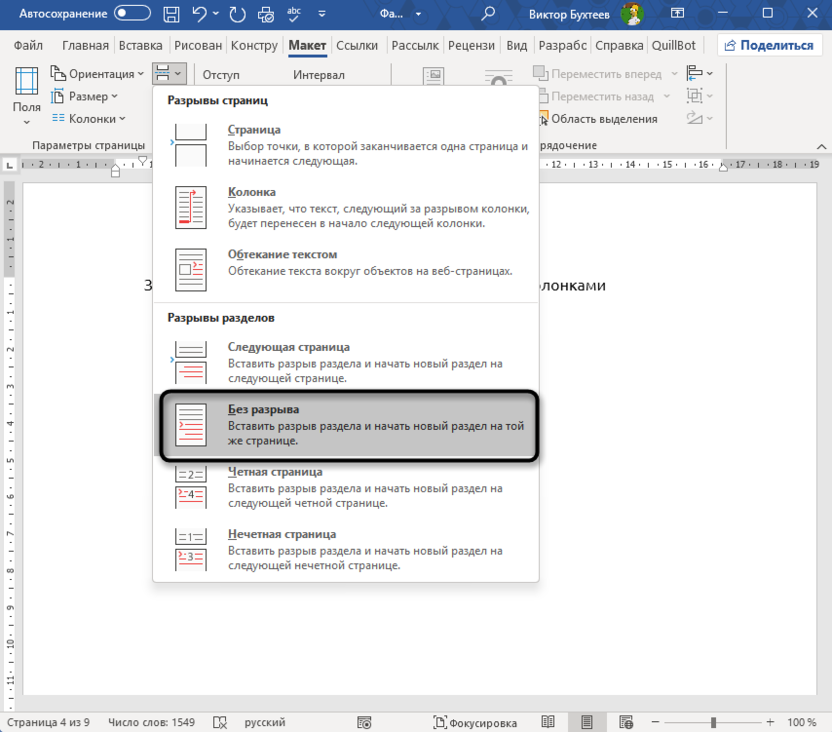Viewport: 832px width, 732px height.
Task: Click the Ribbon Display Options icon
Action: [x=678, y=13]
